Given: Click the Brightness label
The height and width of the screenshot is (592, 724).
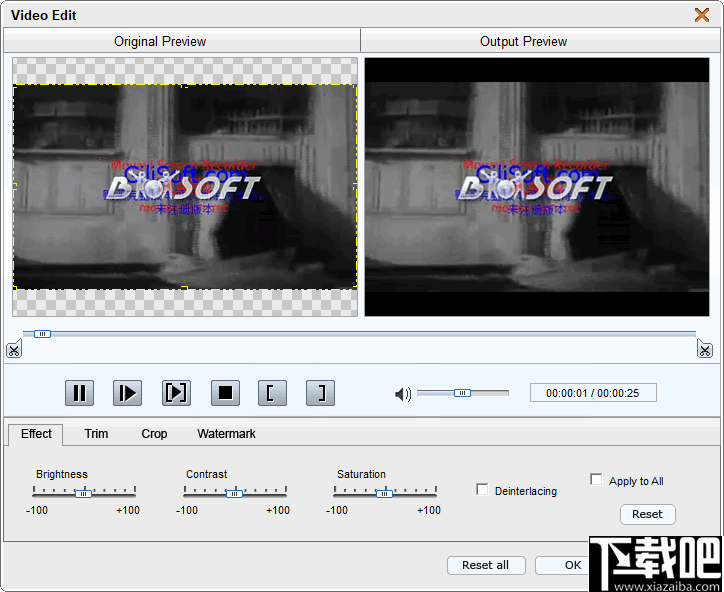Looking at the screenshot, I should click(62, 474).
